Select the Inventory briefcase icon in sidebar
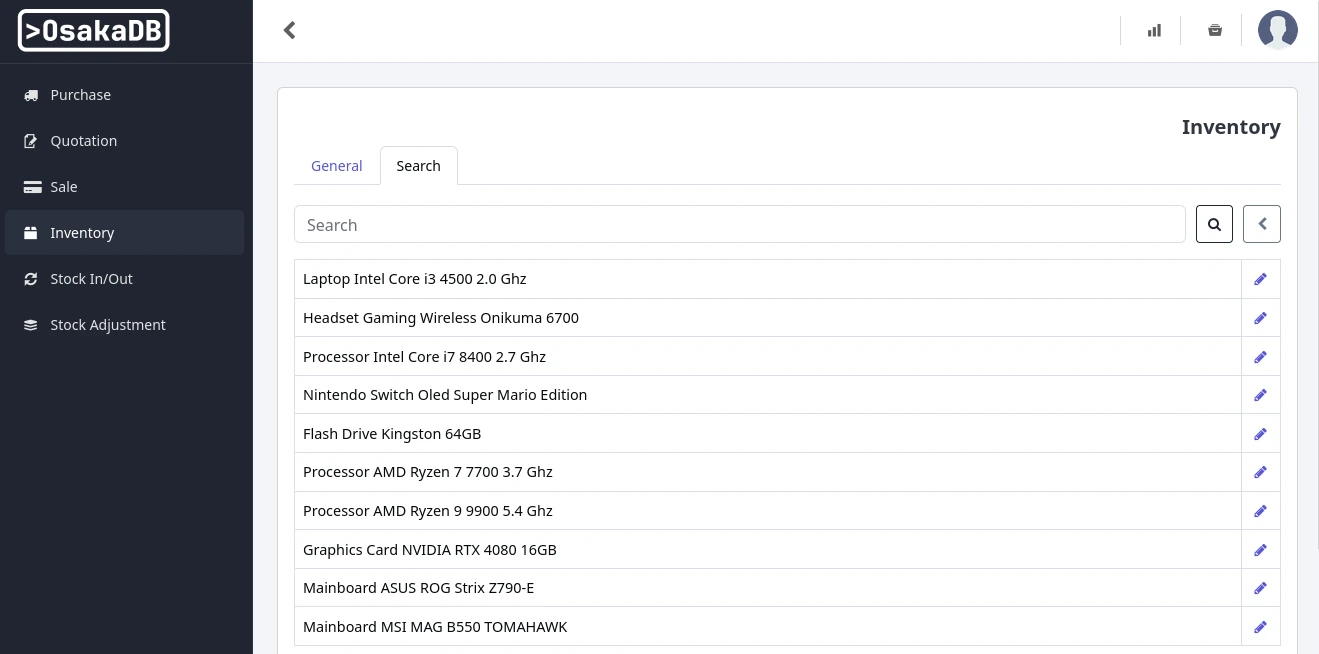 (x=30, y=232)
